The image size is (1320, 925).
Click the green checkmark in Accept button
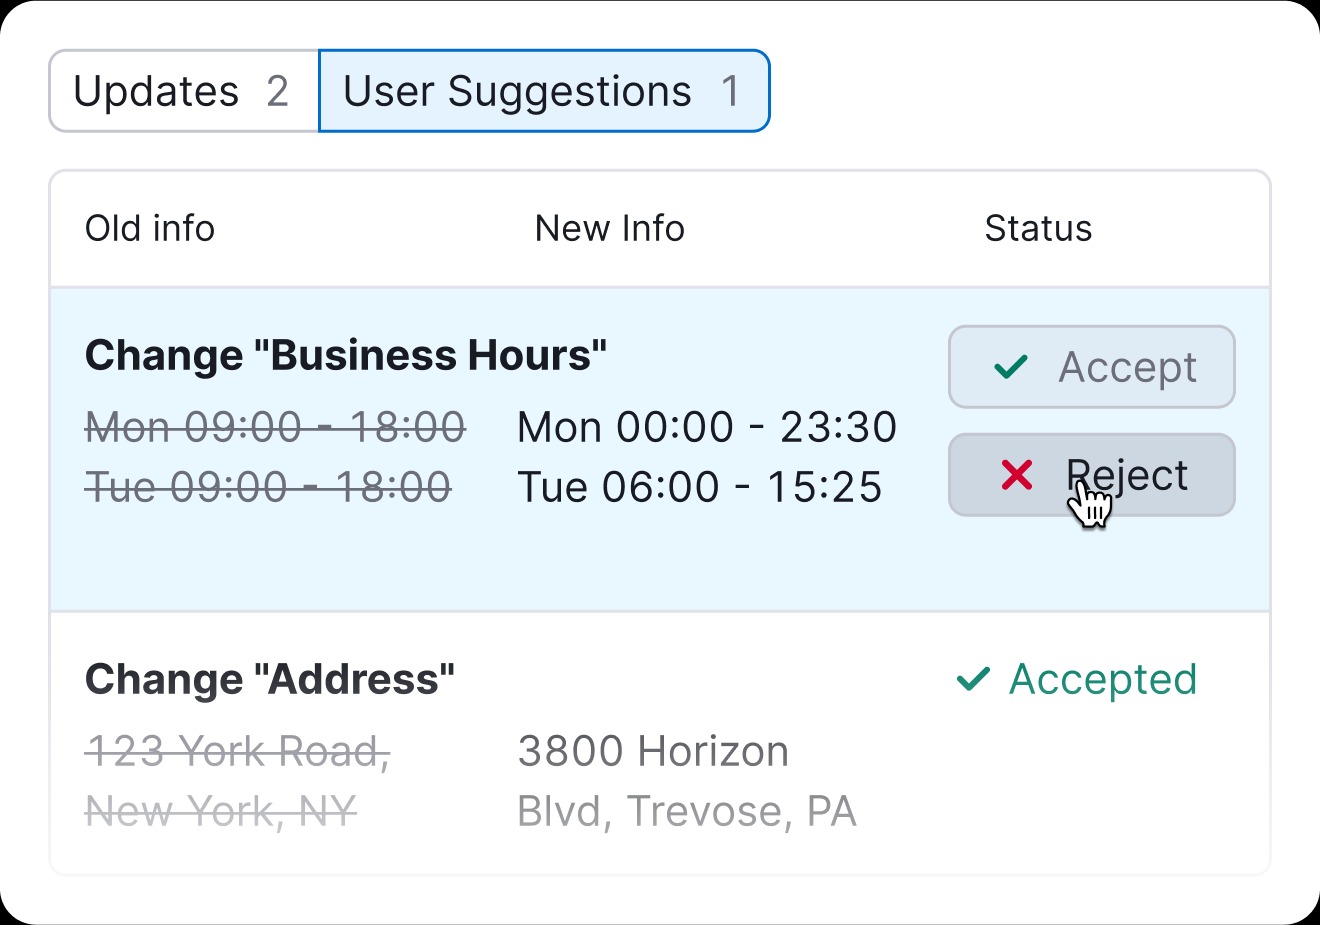pos(1011,367)
